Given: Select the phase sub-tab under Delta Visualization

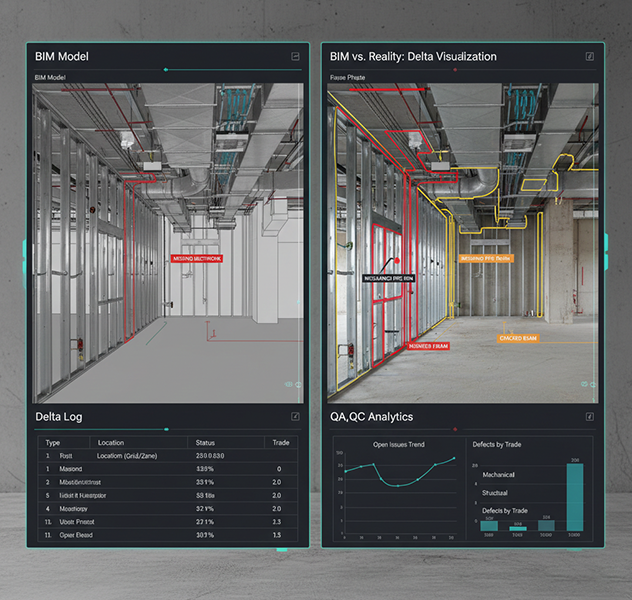Looking at the screenshot, I should coord(348,78).
